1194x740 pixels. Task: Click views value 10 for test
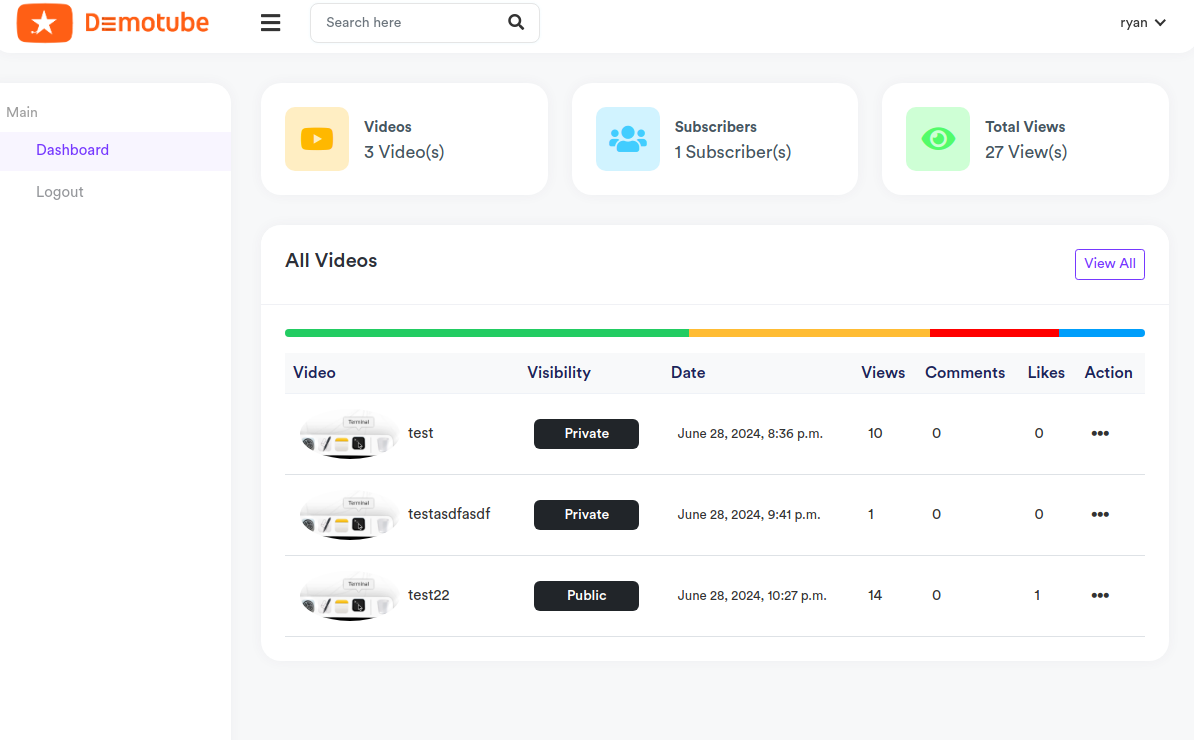[x=875, y=433]
